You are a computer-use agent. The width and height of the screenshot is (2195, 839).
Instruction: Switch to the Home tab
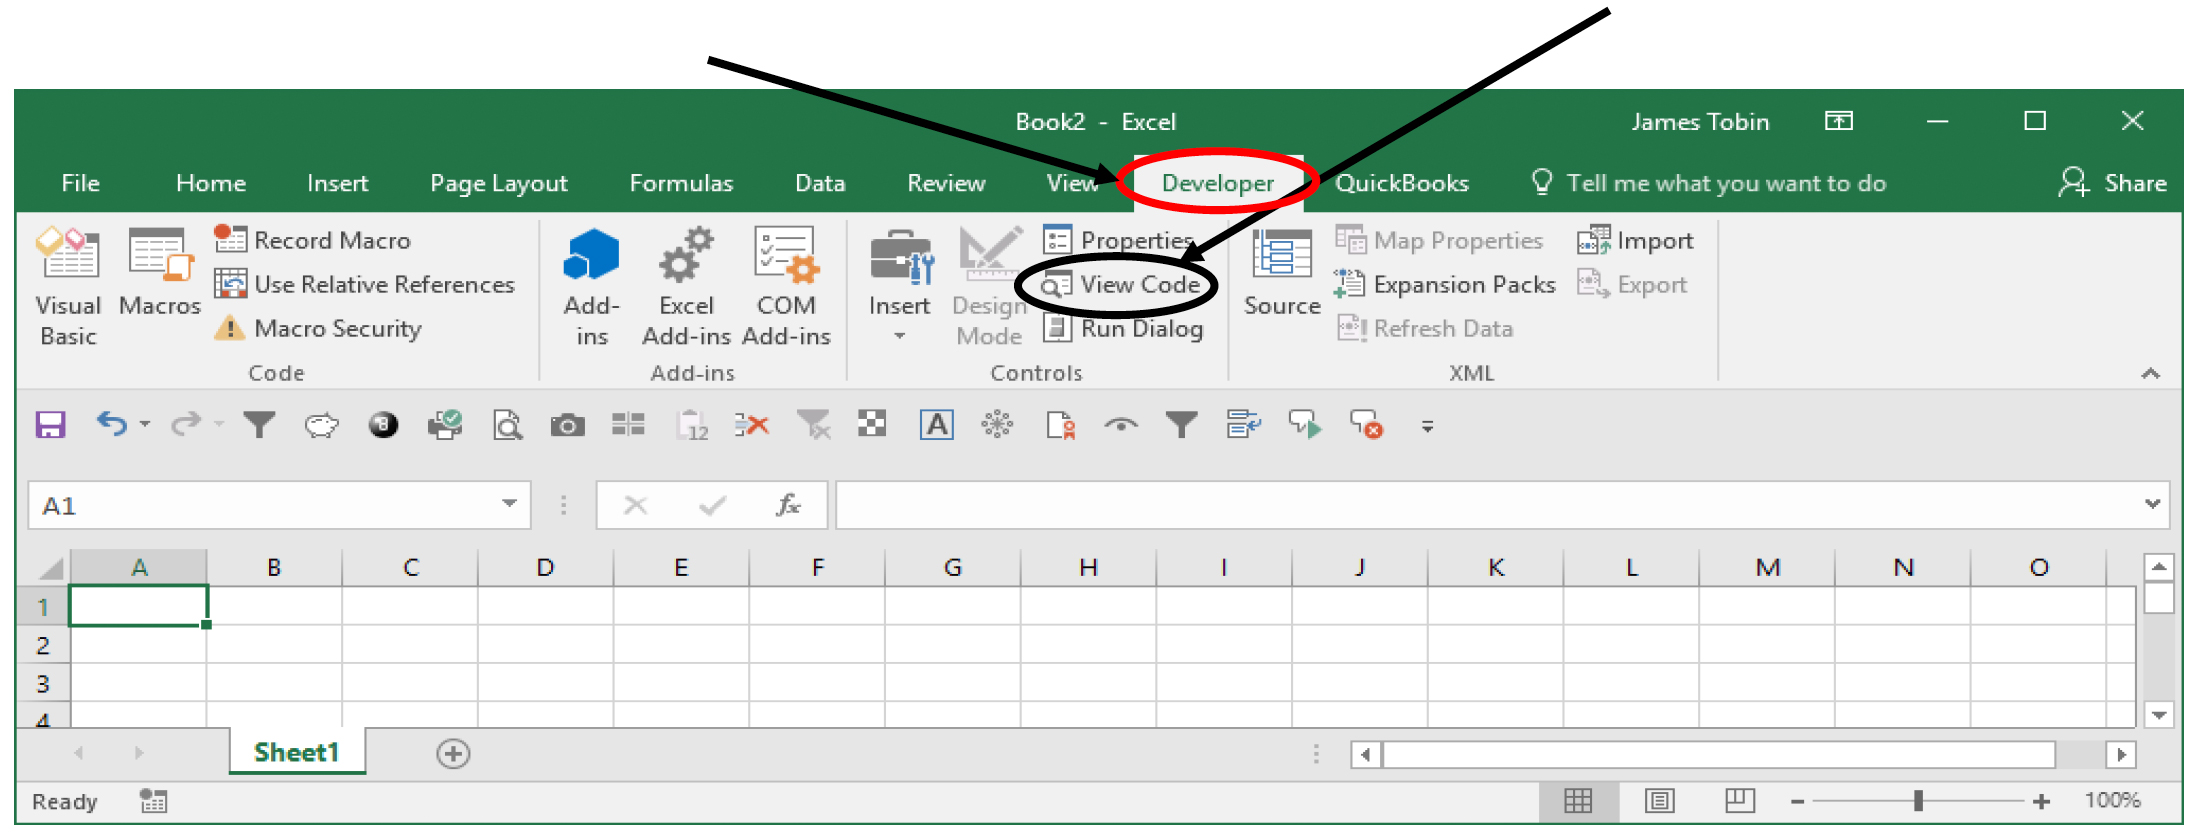pyautogui.click(x=210, y=183)
